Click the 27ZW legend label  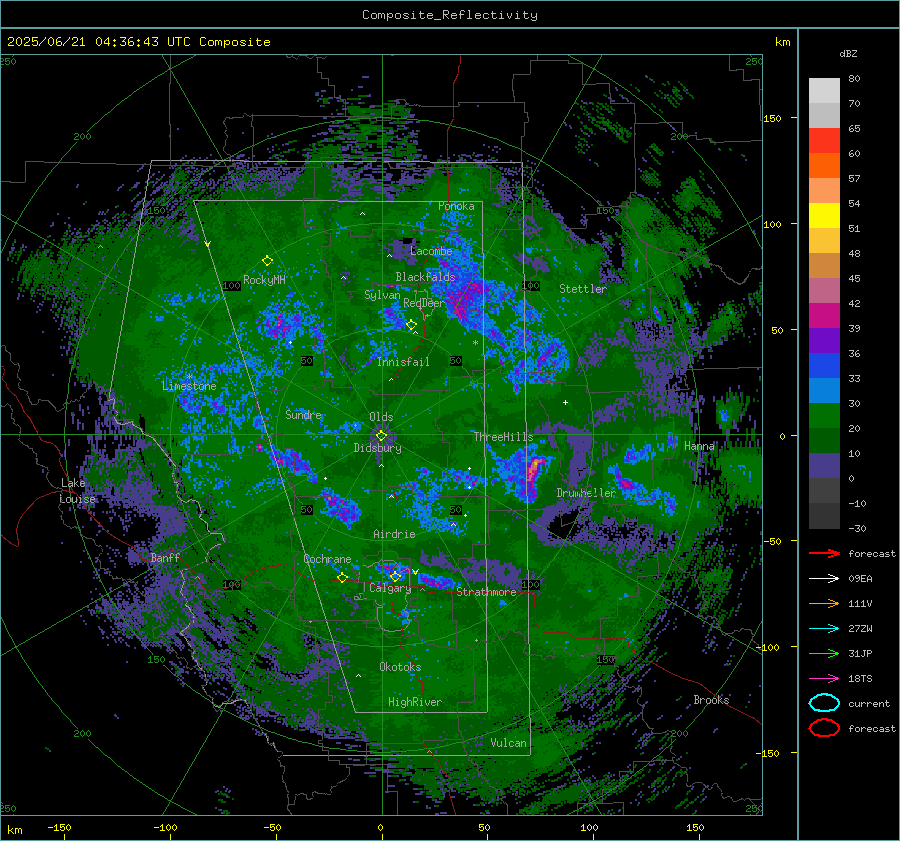[860, 629]
